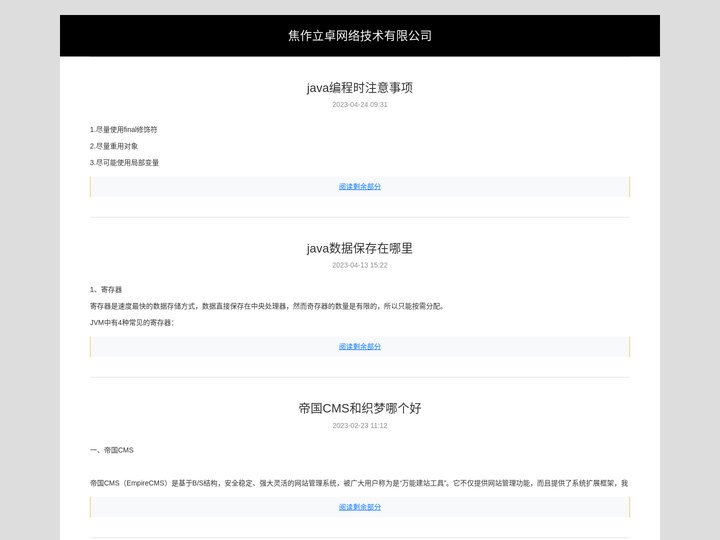Open the article 帝国CMS和织梦哪个好
The height and width of the screenshot is (540, 720).
360,408
